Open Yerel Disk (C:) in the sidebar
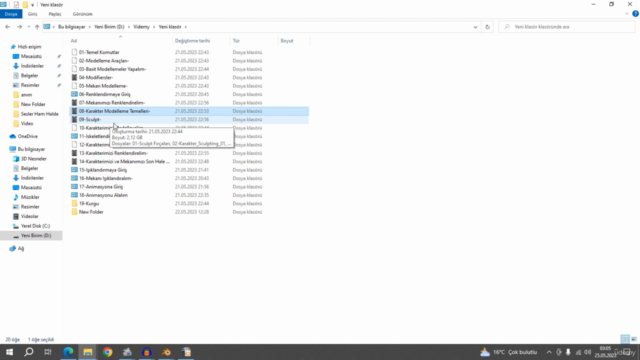This screenshot has height=360, width=640. point(35,226)
